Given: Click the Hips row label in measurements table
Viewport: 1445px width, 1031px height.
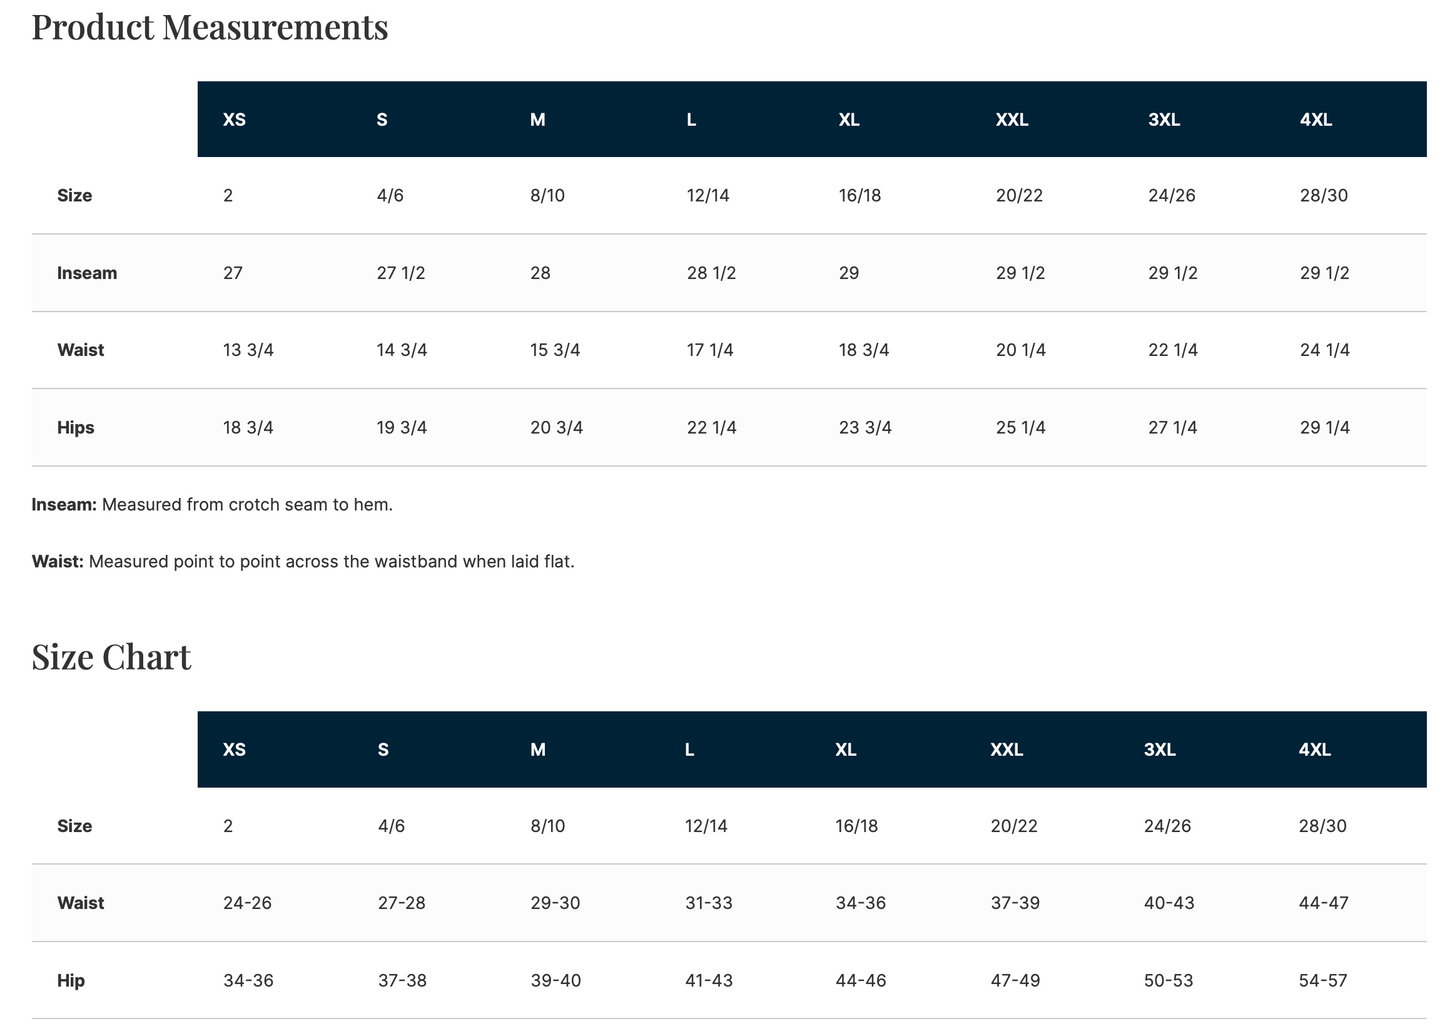Looking at the screenshot, I should [x=76, y=428].
